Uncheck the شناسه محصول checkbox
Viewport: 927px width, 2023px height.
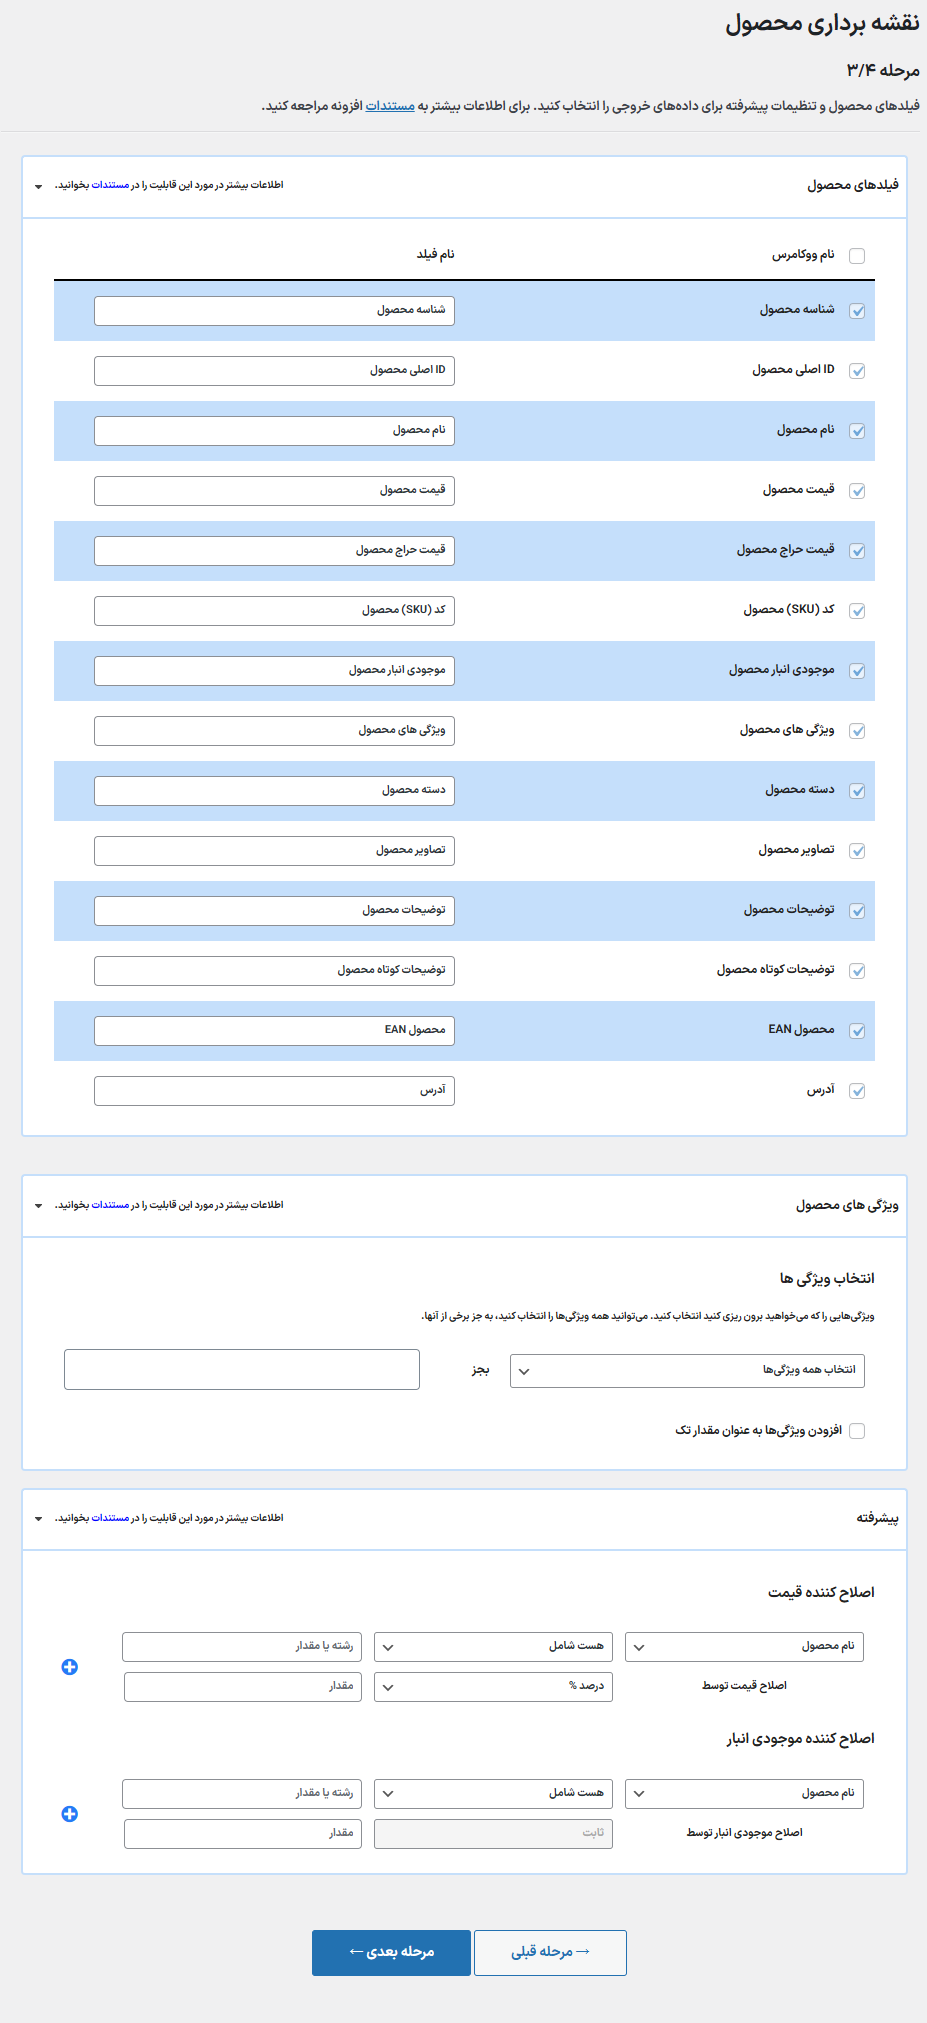click(x=857, y=311)
